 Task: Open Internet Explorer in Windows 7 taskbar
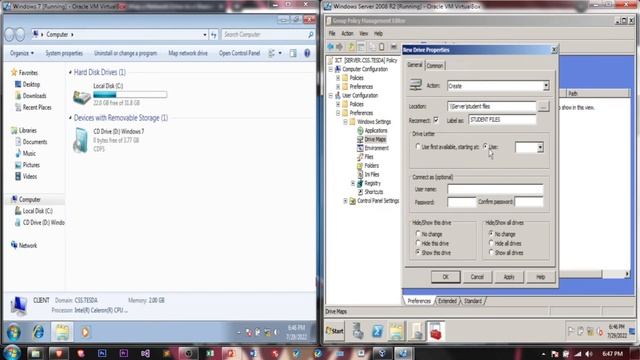(38, 332)
